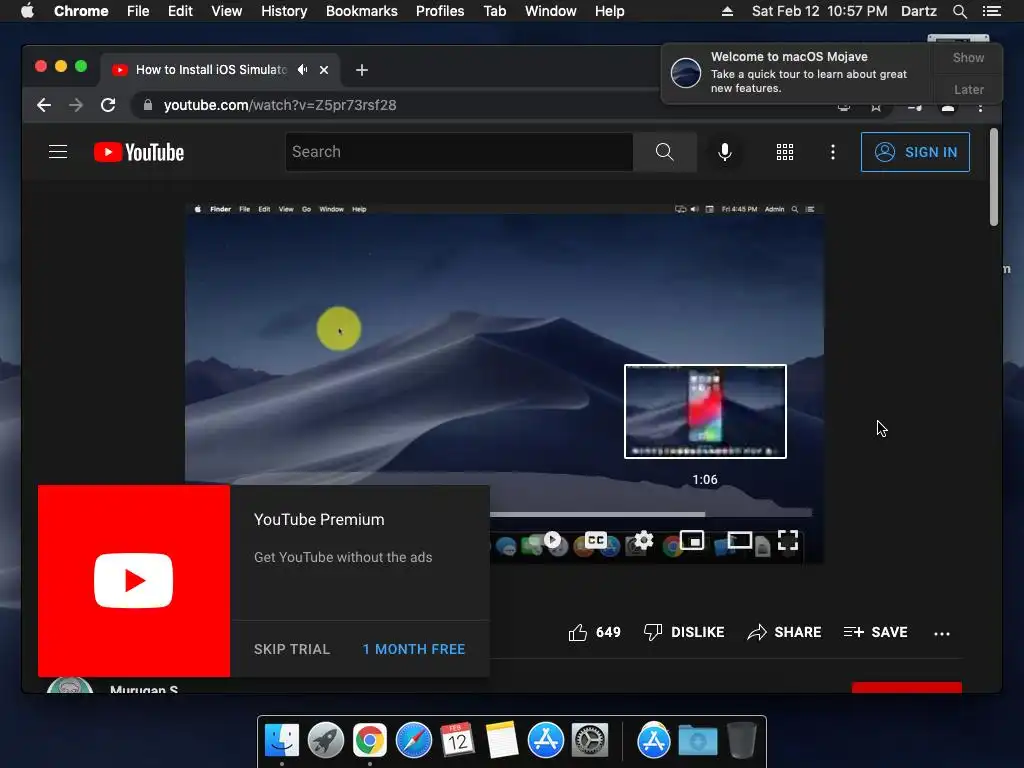
Task: Open the History menu
Action: point(283,11)
